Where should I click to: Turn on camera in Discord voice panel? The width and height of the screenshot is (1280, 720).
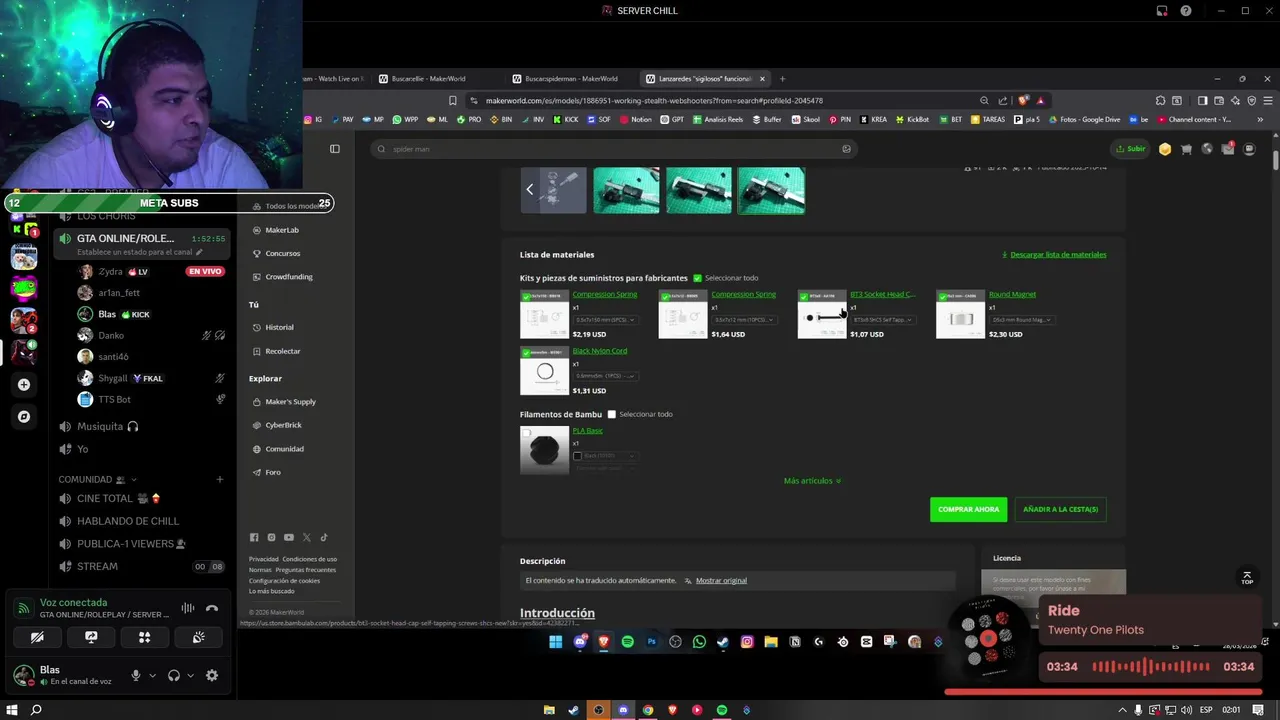pos(37,637)
